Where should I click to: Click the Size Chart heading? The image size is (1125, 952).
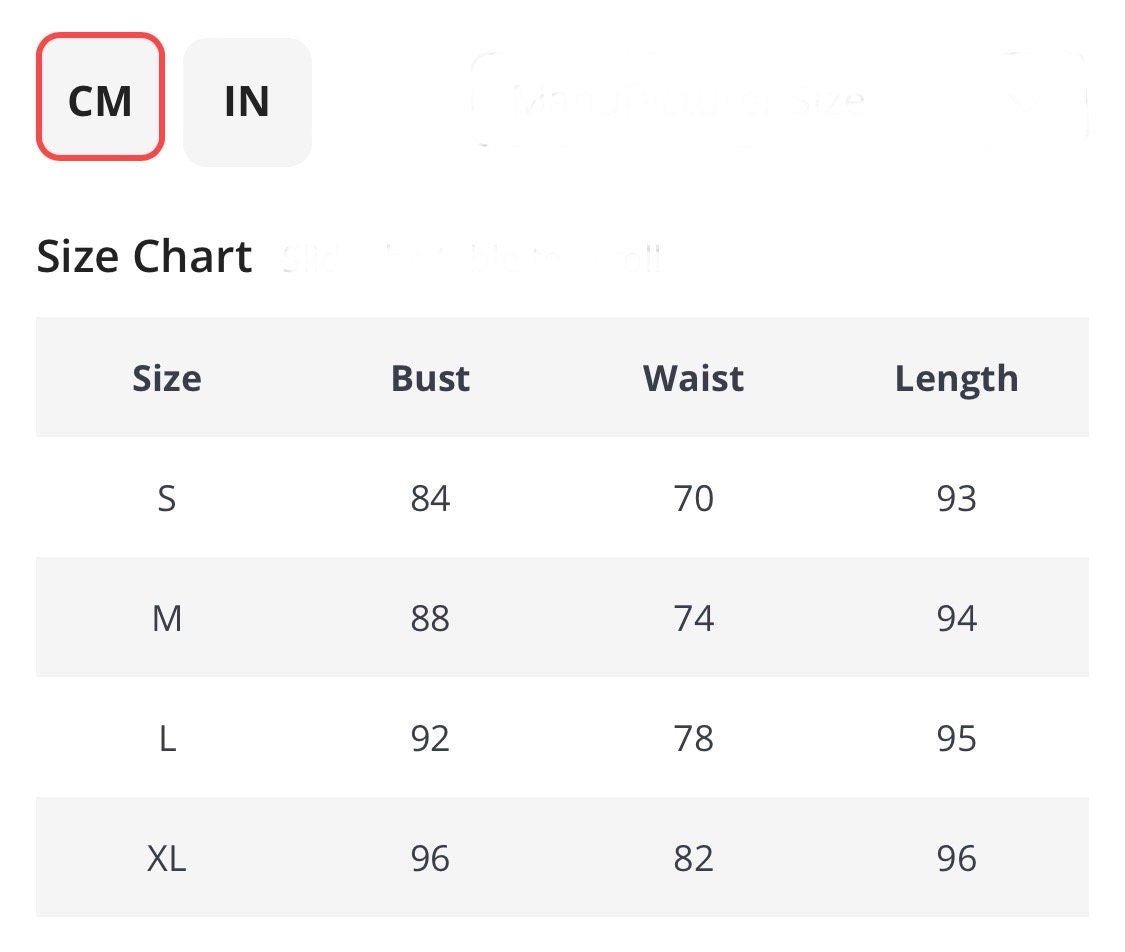click(144, 257)
